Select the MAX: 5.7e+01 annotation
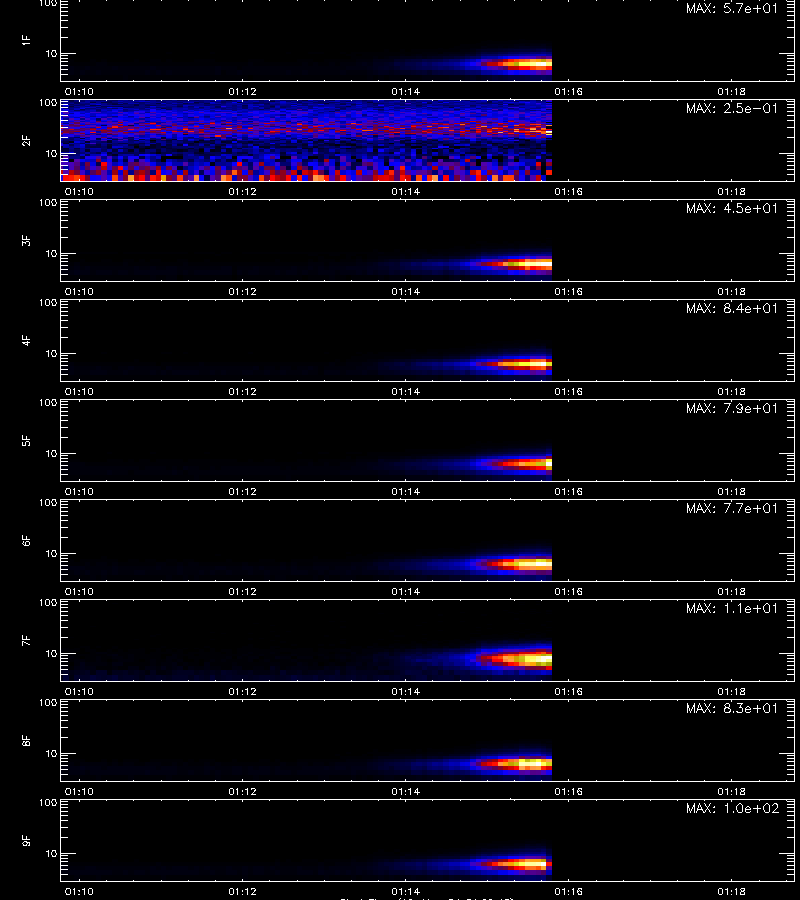This screenshot has height=900, width=800. click(732, 9)
